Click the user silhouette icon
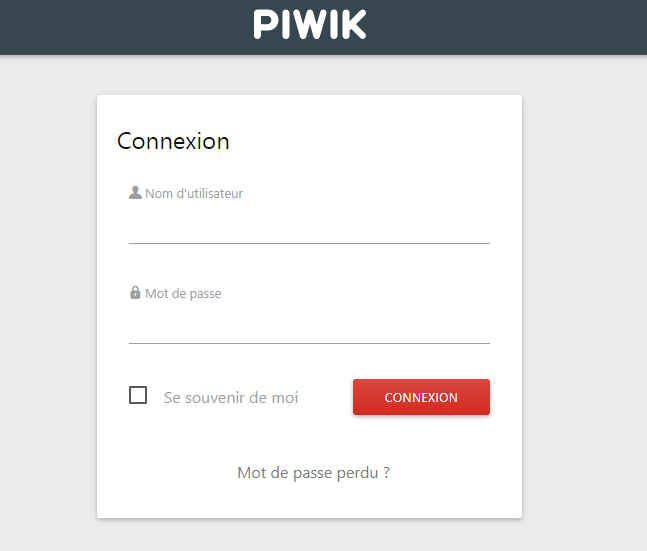This screenshot has height=551, width=647. pyautogui.click(x=135, y=193)
